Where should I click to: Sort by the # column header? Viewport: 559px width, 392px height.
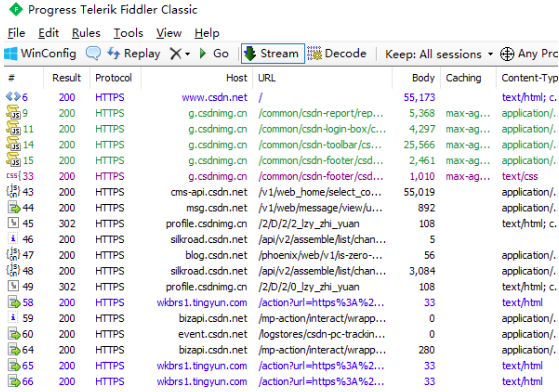tap(24, 78)
